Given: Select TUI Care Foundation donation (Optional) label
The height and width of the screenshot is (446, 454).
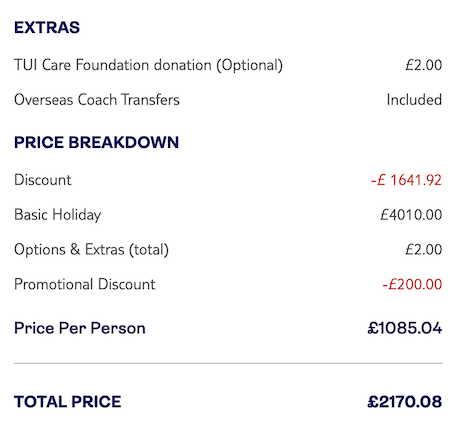Looking at the screenshot, I should click(x=148, y=65).
